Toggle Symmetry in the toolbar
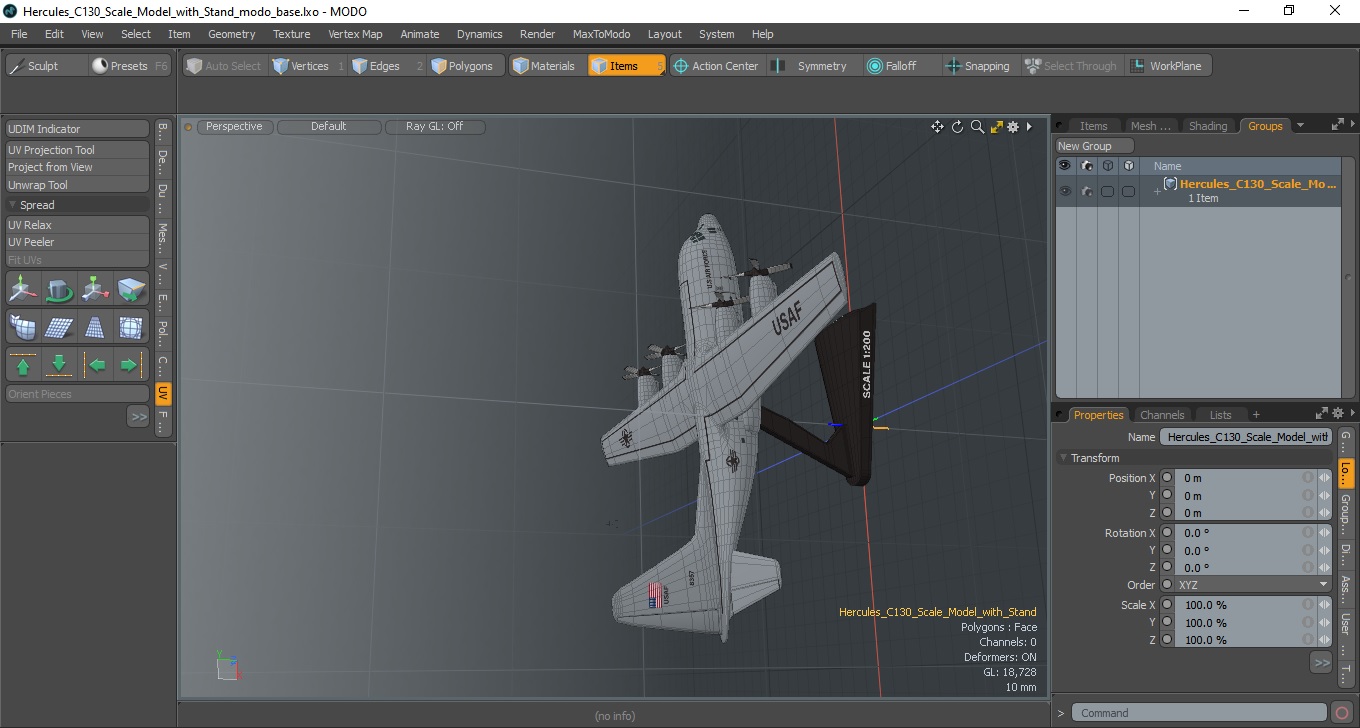 [814, 66]
